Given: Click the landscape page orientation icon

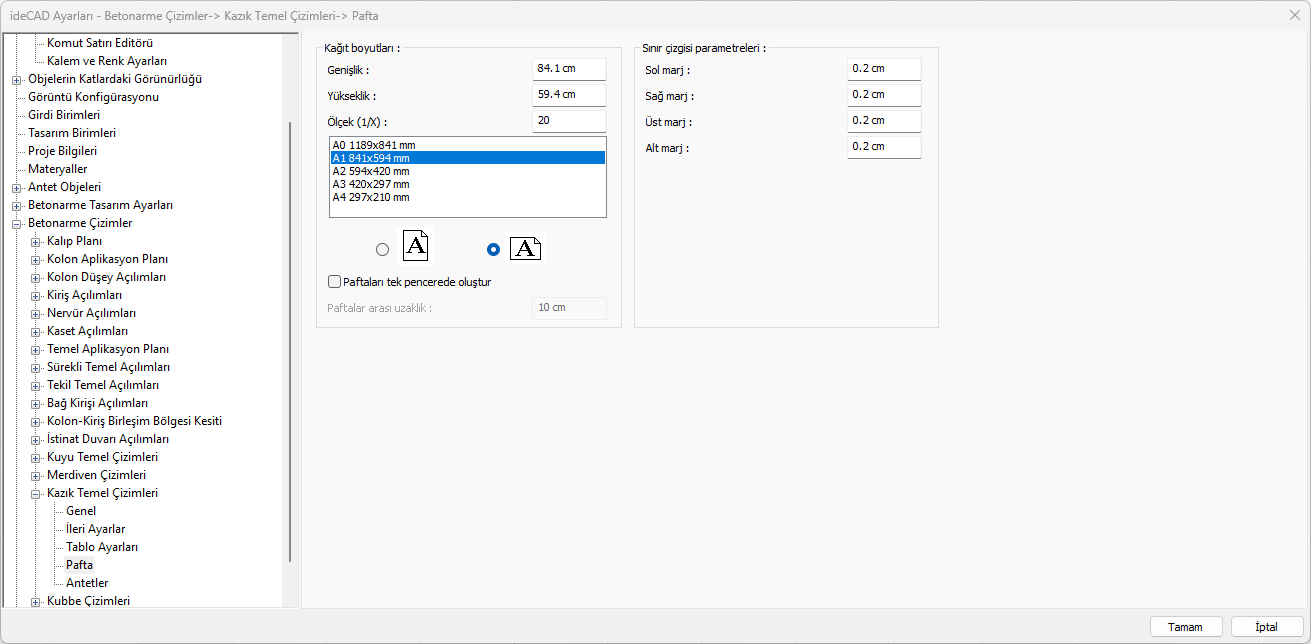Looking at the screenshot, I should click(x=525, y=249).
